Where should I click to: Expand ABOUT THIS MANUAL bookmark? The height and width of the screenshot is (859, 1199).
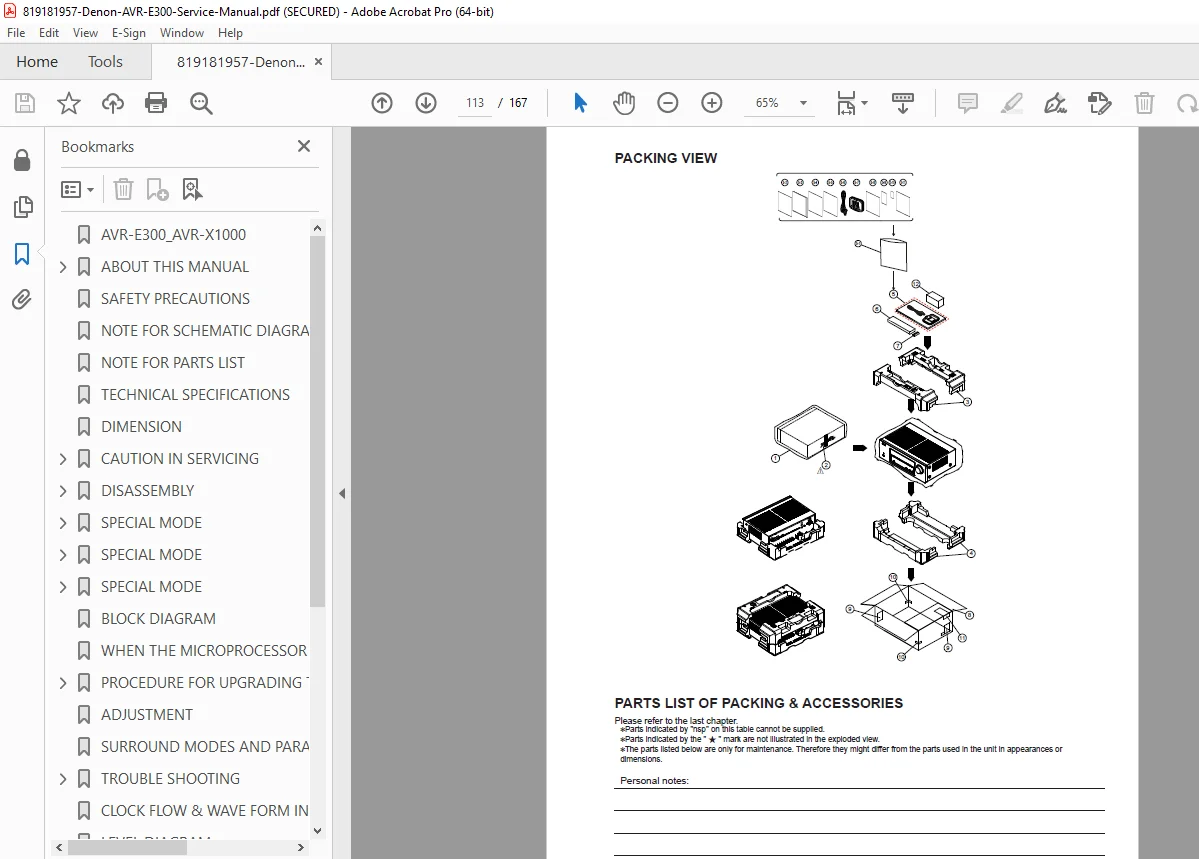(63, 267)
